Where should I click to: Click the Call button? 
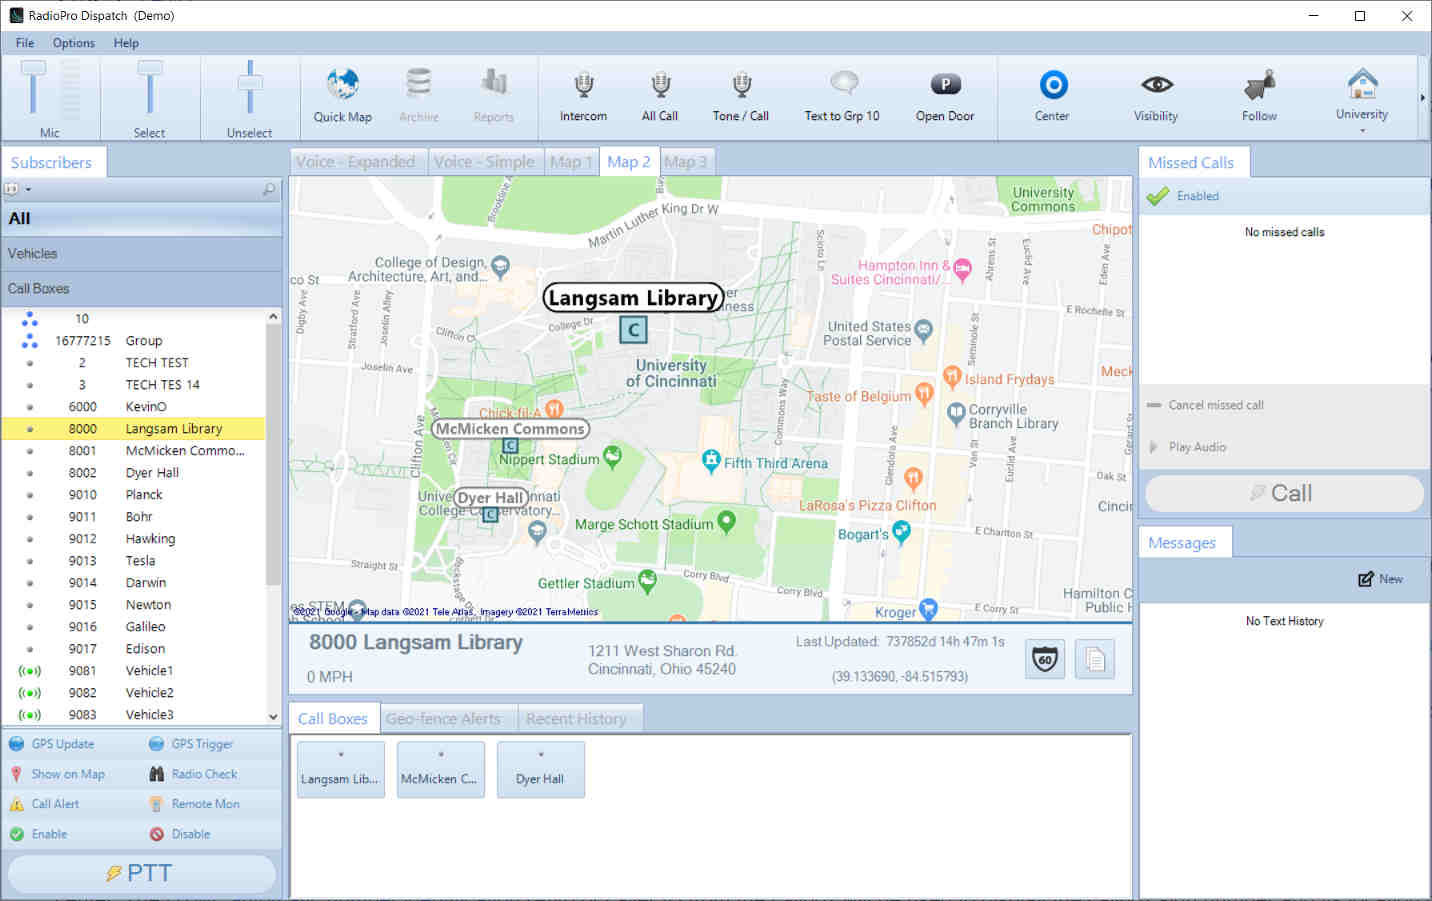click(1284, 493)
